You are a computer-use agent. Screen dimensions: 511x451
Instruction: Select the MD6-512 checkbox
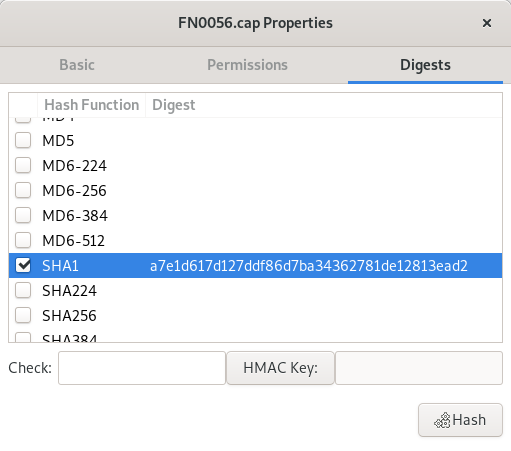[23, 240]
